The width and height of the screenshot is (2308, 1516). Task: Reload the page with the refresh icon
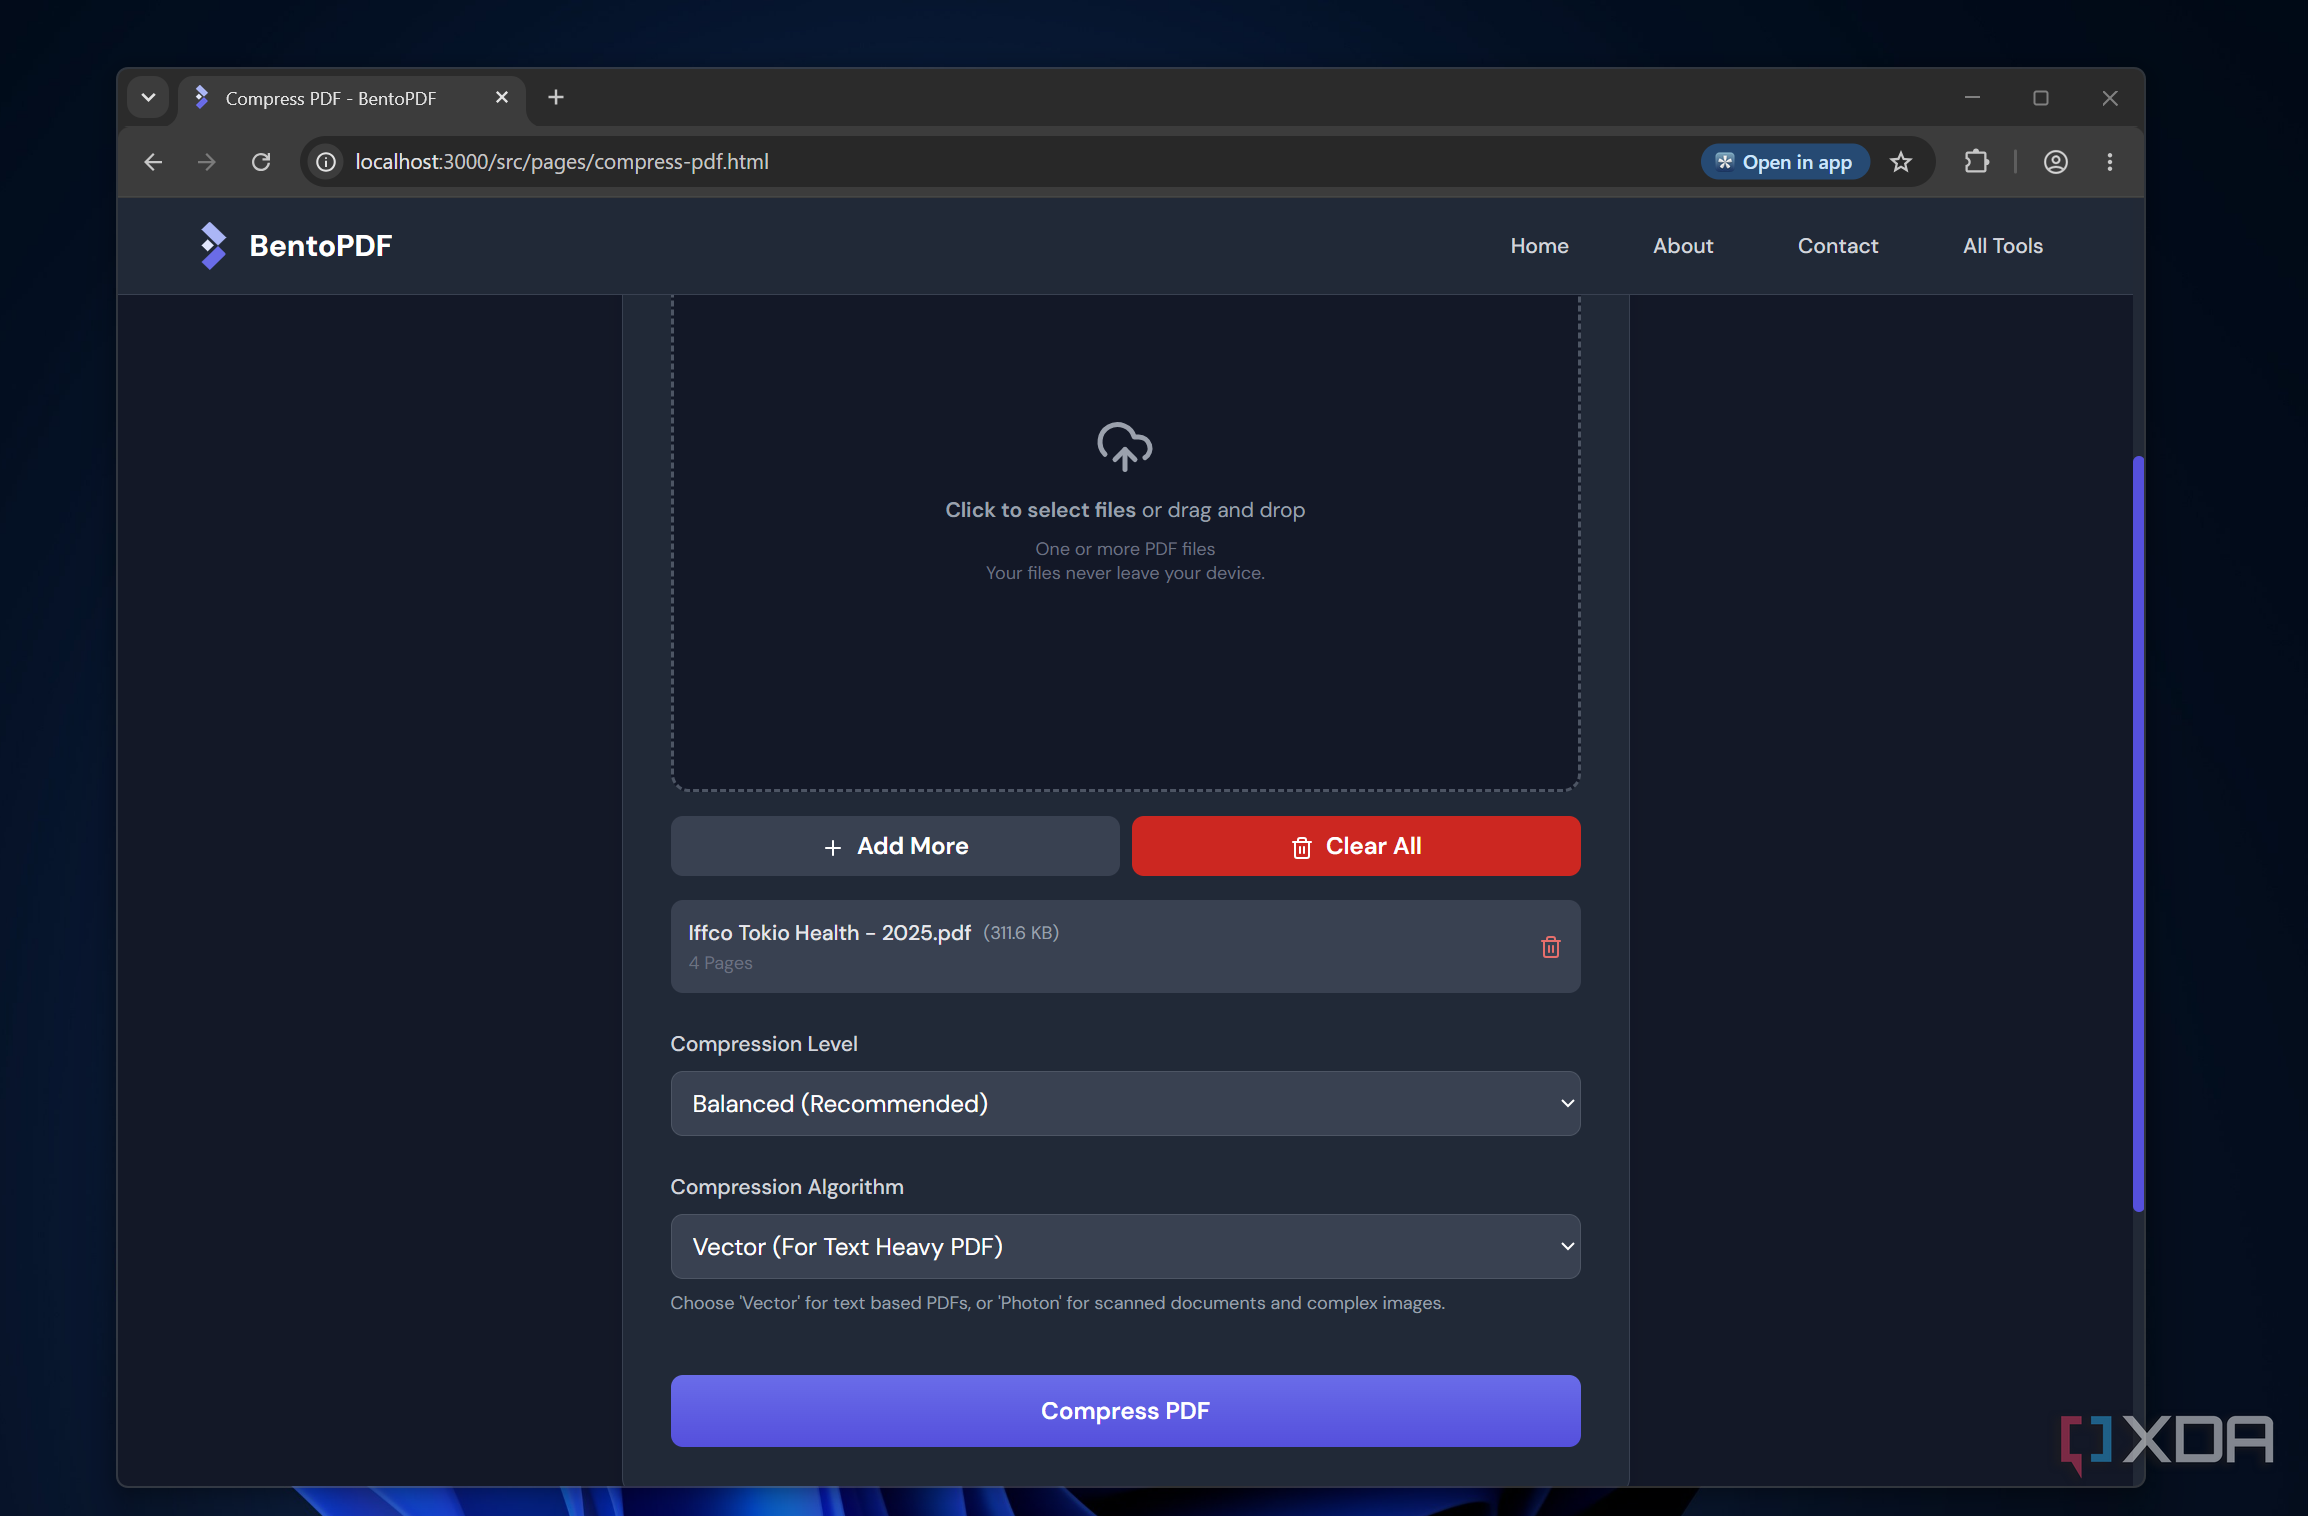(x=261, y=162)
